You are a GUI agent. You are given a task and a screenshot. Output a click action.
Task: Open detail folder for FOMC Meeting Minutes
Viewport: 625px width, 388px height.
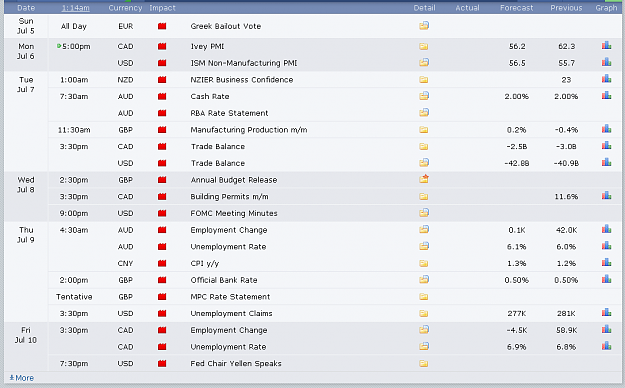coord(424,213)
